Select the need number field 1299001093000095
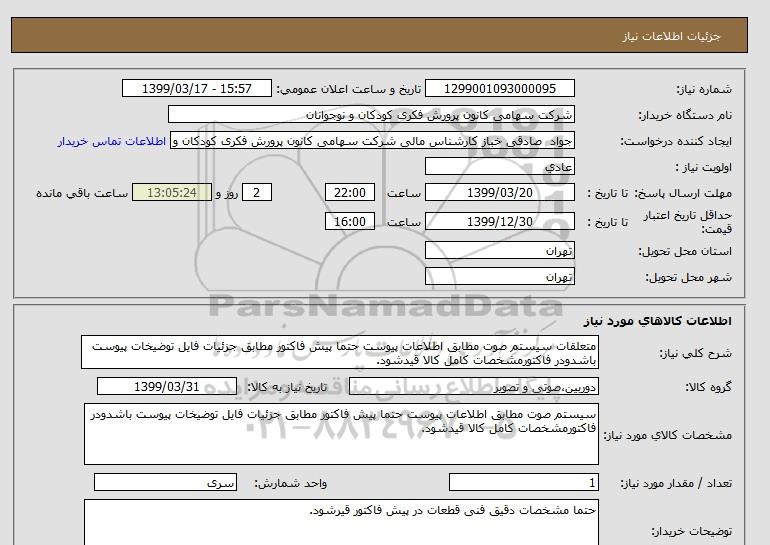Image resolution: width=770 pixels, height=545 pixels. 499,89
